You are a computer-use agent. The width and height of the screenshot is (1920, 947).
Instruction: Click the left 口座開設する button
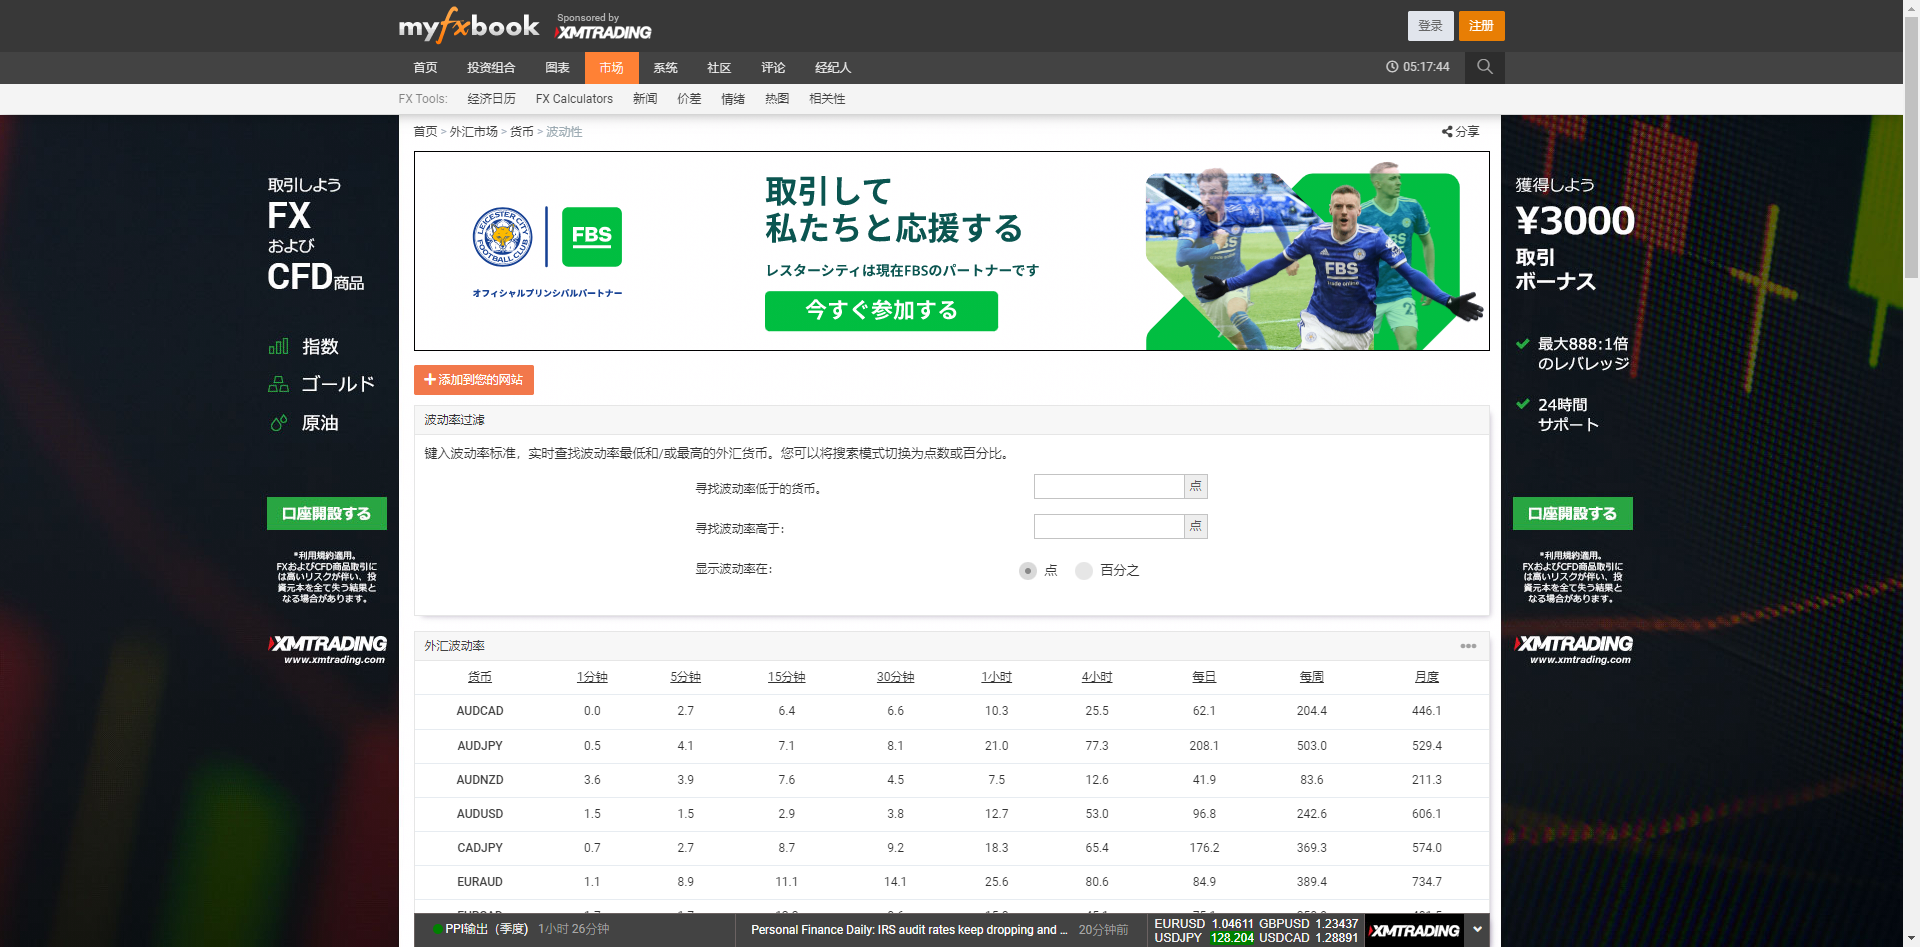[327, 514]
